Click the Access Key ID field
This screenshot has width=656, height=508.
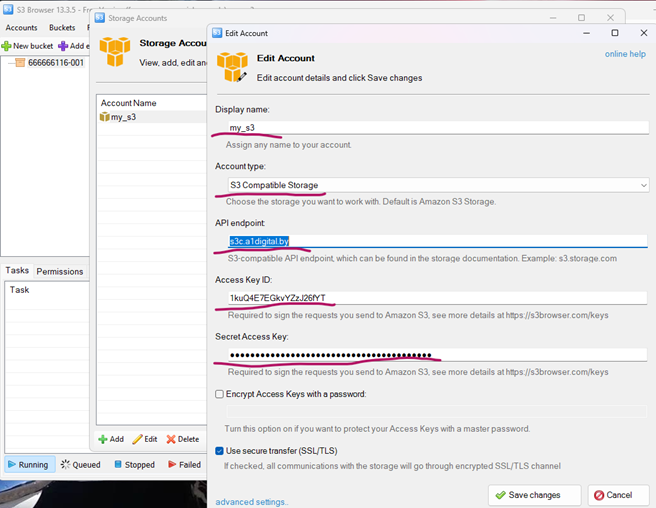(437, 298)
